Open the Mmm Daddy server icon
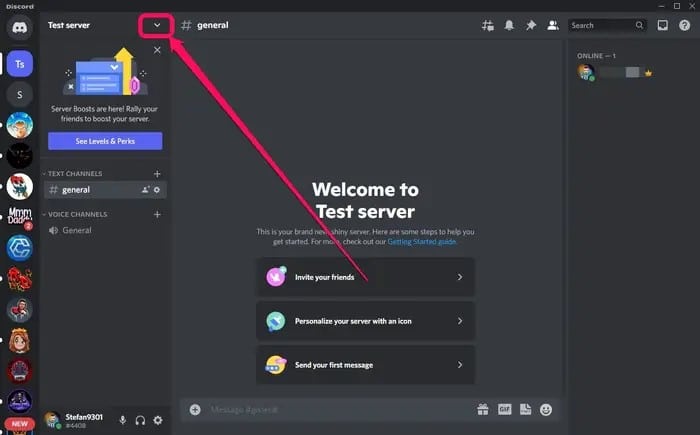 (x=20, y=217)
